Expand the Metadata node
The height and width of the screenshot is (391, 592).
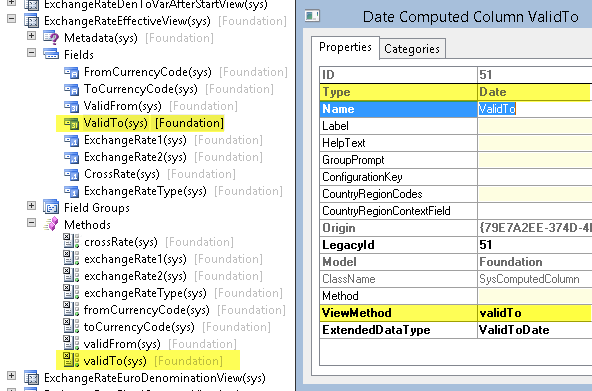point(32,35)
